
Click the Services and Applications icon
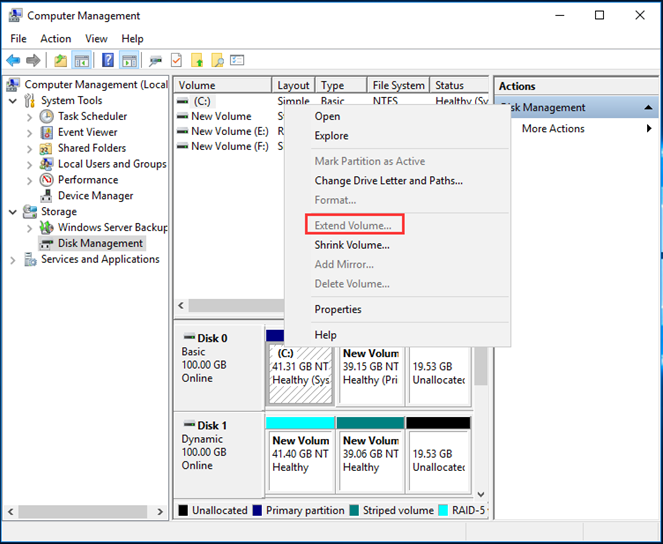coord(30,259)
